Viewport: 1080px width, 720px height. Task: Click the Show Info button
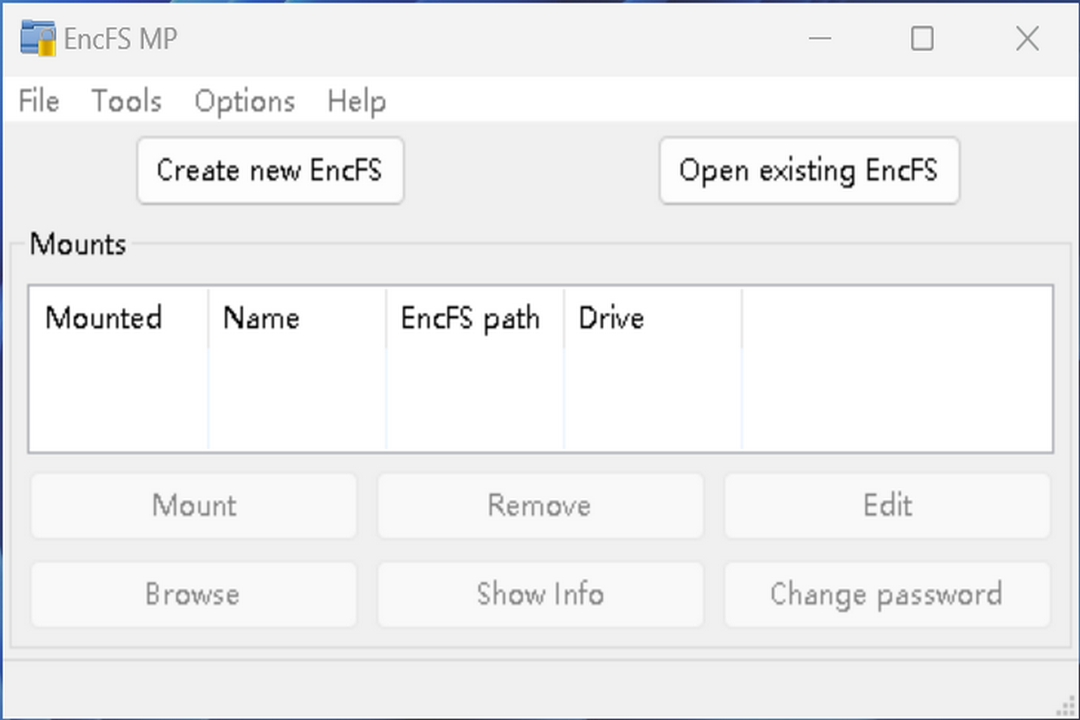(540, 594)
